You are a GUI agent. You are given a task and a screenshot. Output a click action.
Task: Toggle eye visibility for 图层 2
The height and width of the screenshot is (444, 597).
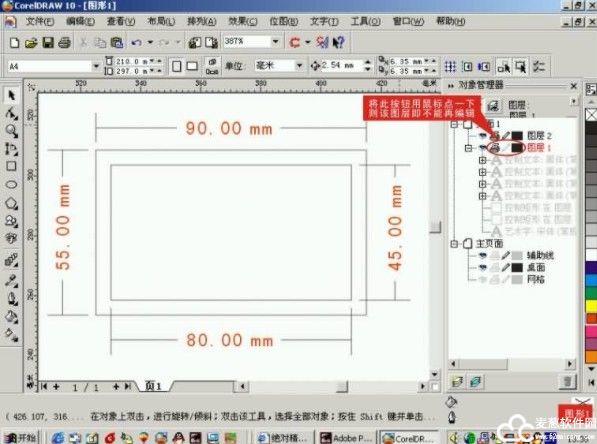tap(483, 136)
